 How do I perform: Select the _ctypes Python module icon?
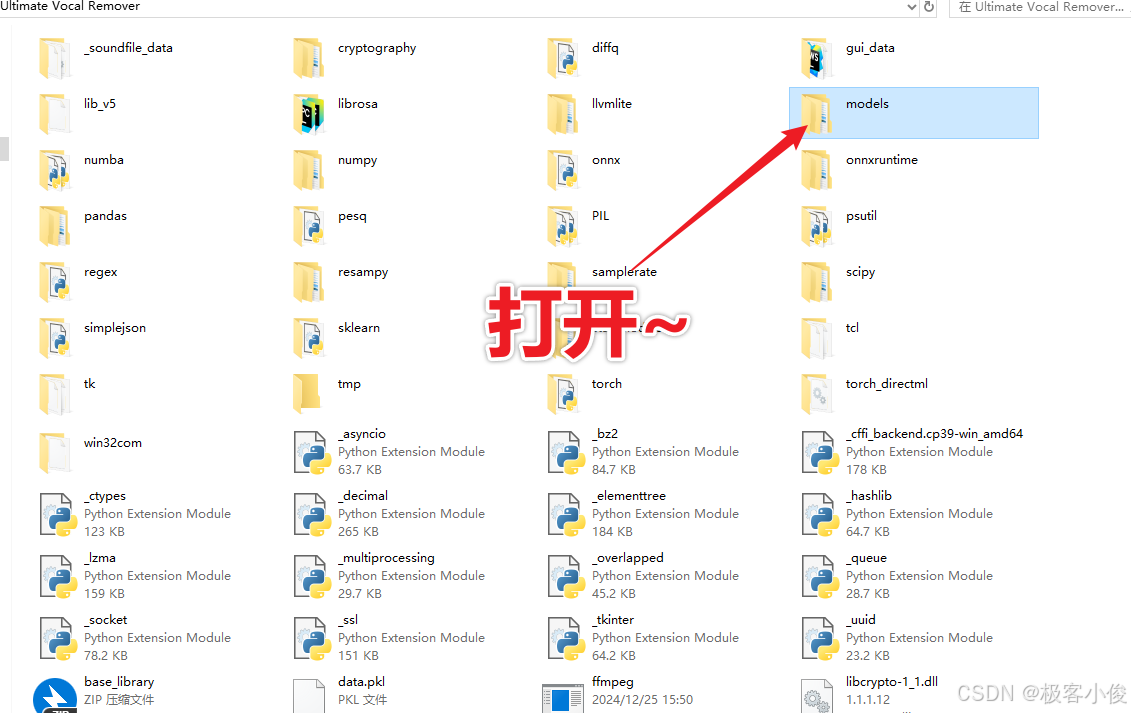[x=58, y=515]
